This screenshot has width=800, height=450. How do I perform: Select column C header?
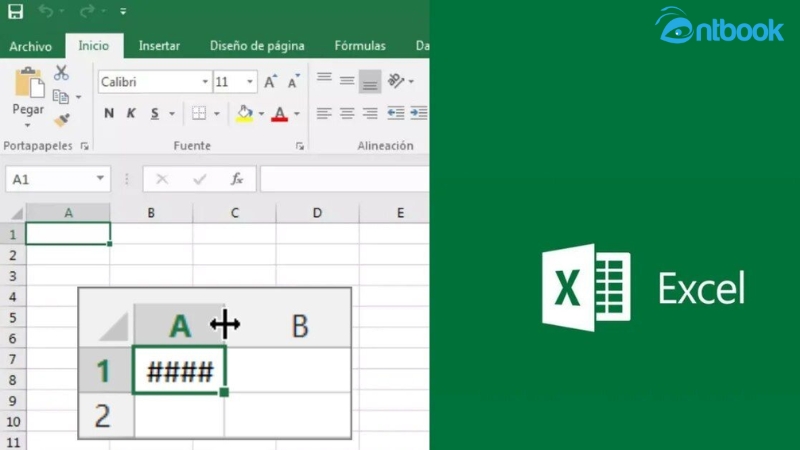pos(234,213)
